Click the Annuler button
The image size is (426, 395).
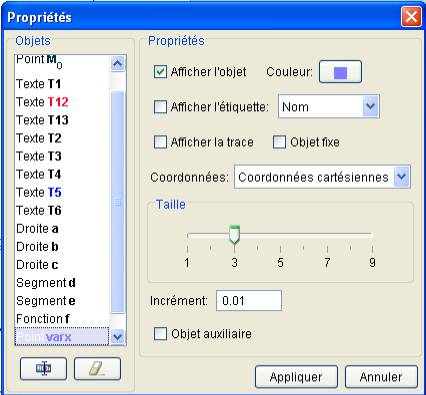381,377
